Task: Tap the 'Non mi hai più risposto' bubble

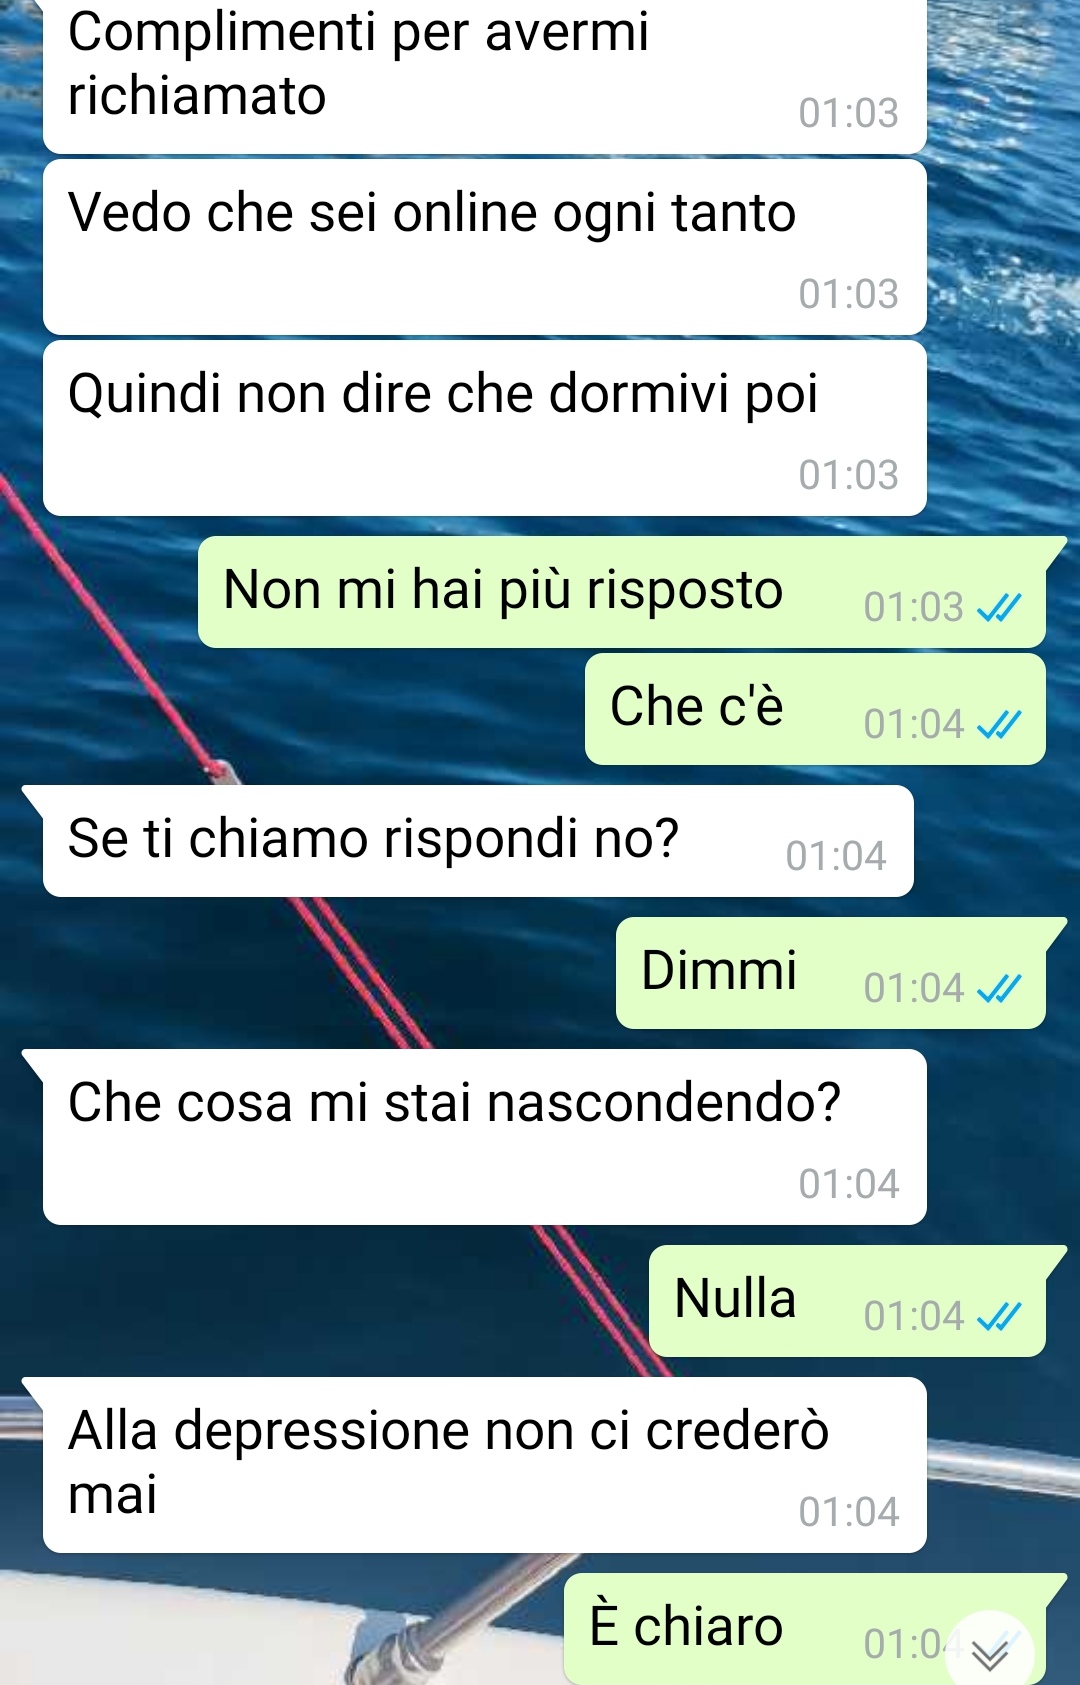Action: click(622, 592)
